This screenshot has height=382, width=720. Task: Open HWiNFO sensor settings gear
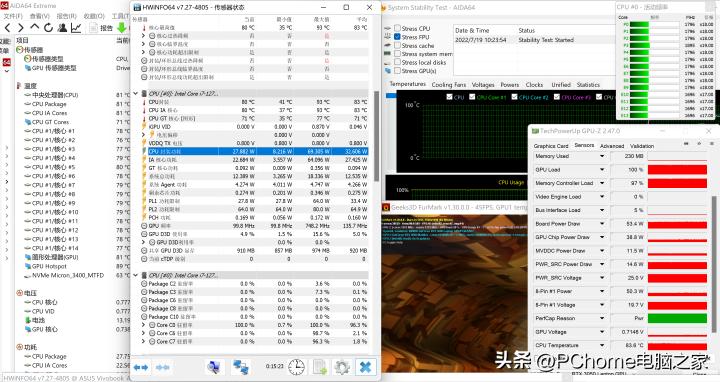[x=342, y=367]
